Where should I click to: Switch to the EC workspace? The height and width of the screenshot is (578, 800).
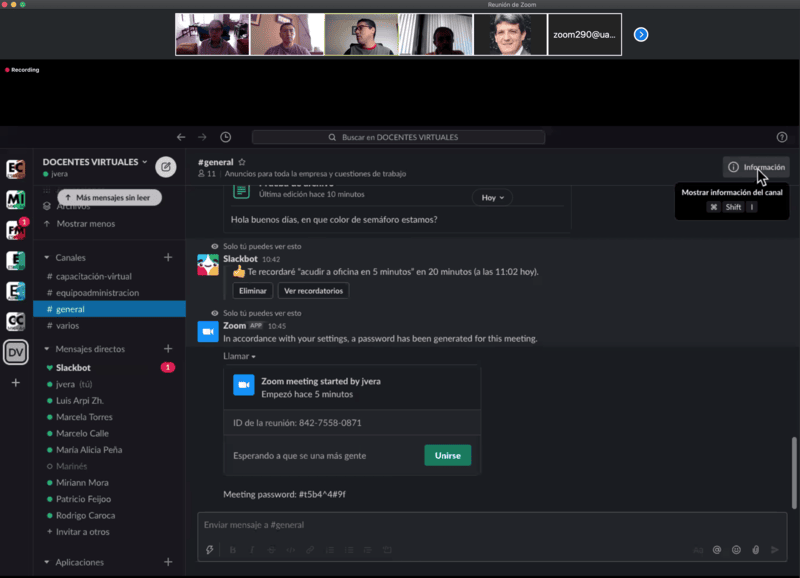pyautogui.click(x=16, y=168)
